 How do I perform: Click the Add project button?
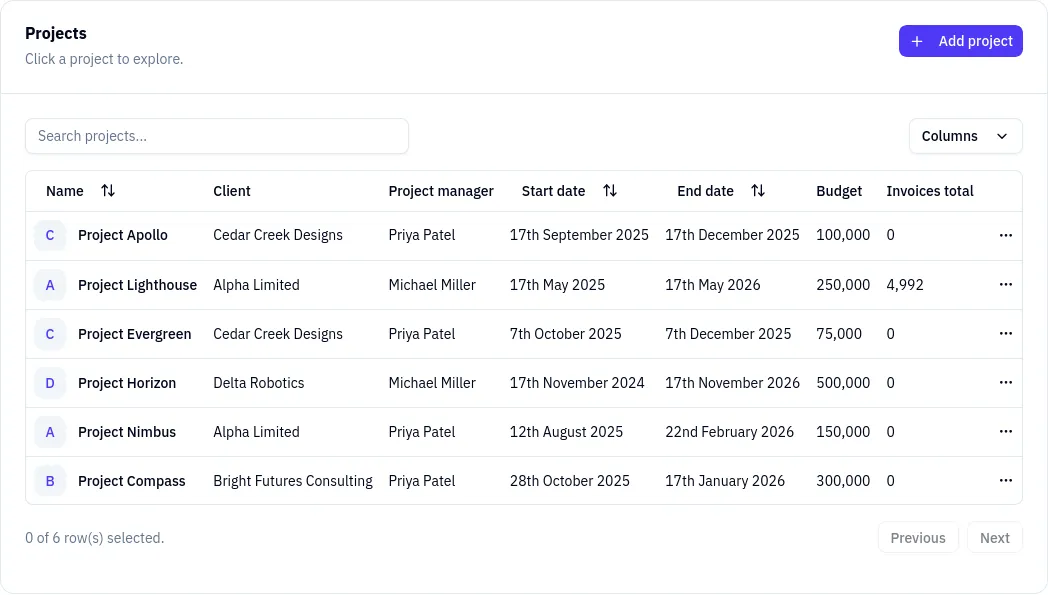(x=960, y=41)
